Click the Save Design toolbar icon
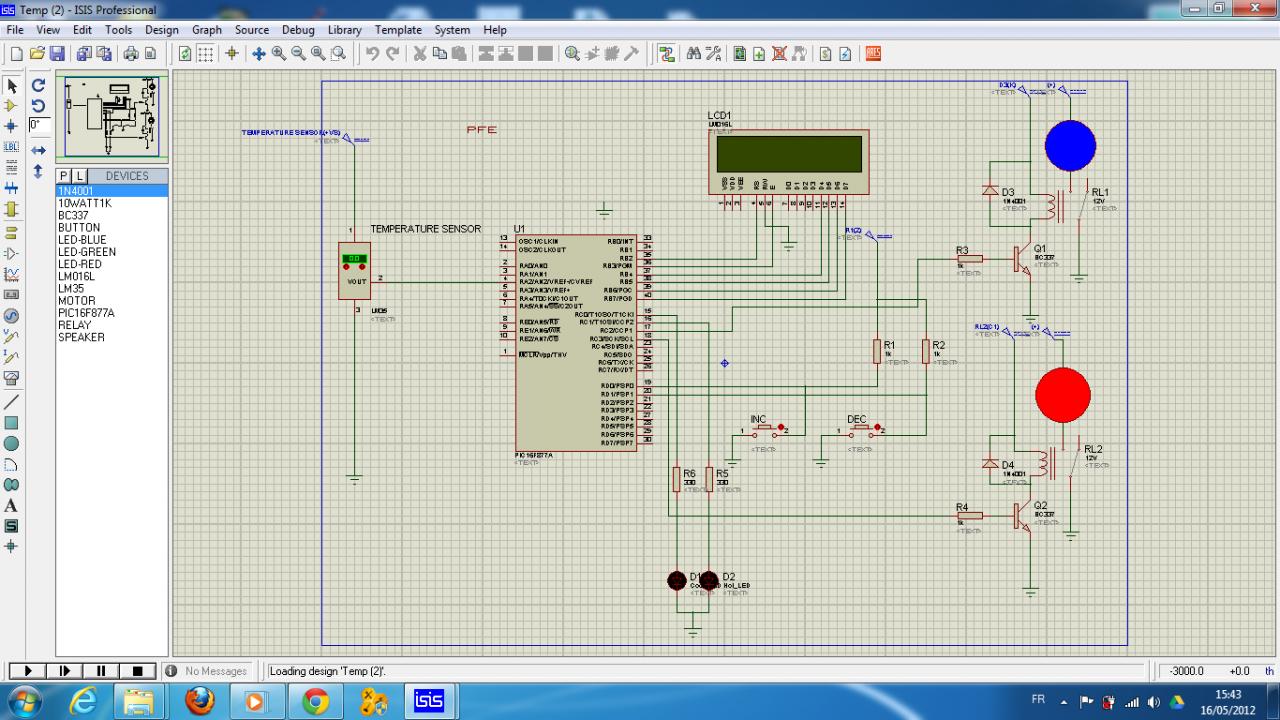Image resolution: width=1280 pixels, height=720 pixels. (57, 54)
